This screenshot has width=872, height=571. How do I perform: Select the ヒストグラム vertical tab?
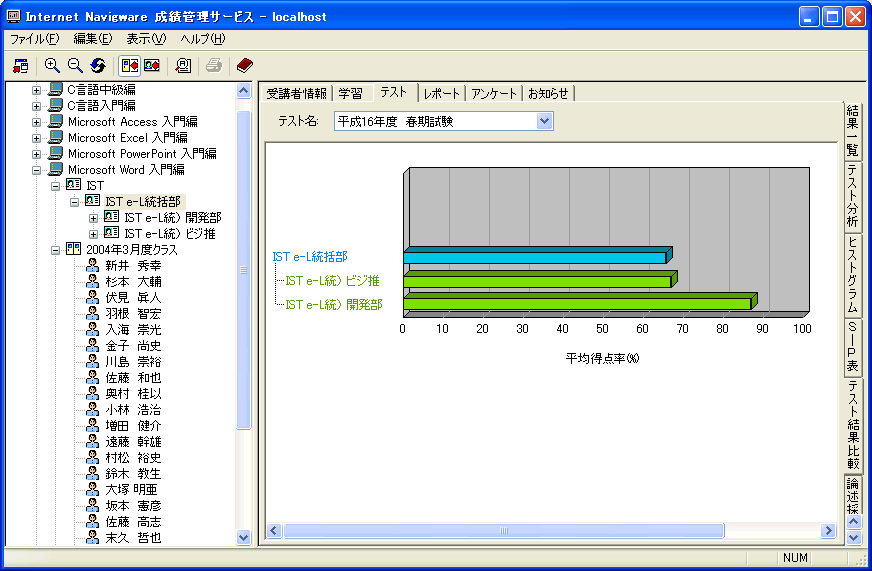coord(853,275)
